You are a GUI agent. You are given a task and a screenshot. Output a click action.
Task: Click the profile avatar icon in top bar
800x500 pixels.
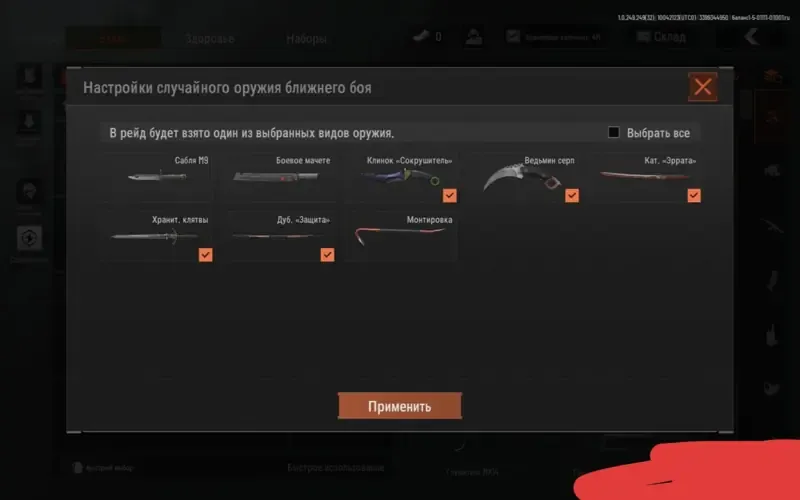pos(473,37)
